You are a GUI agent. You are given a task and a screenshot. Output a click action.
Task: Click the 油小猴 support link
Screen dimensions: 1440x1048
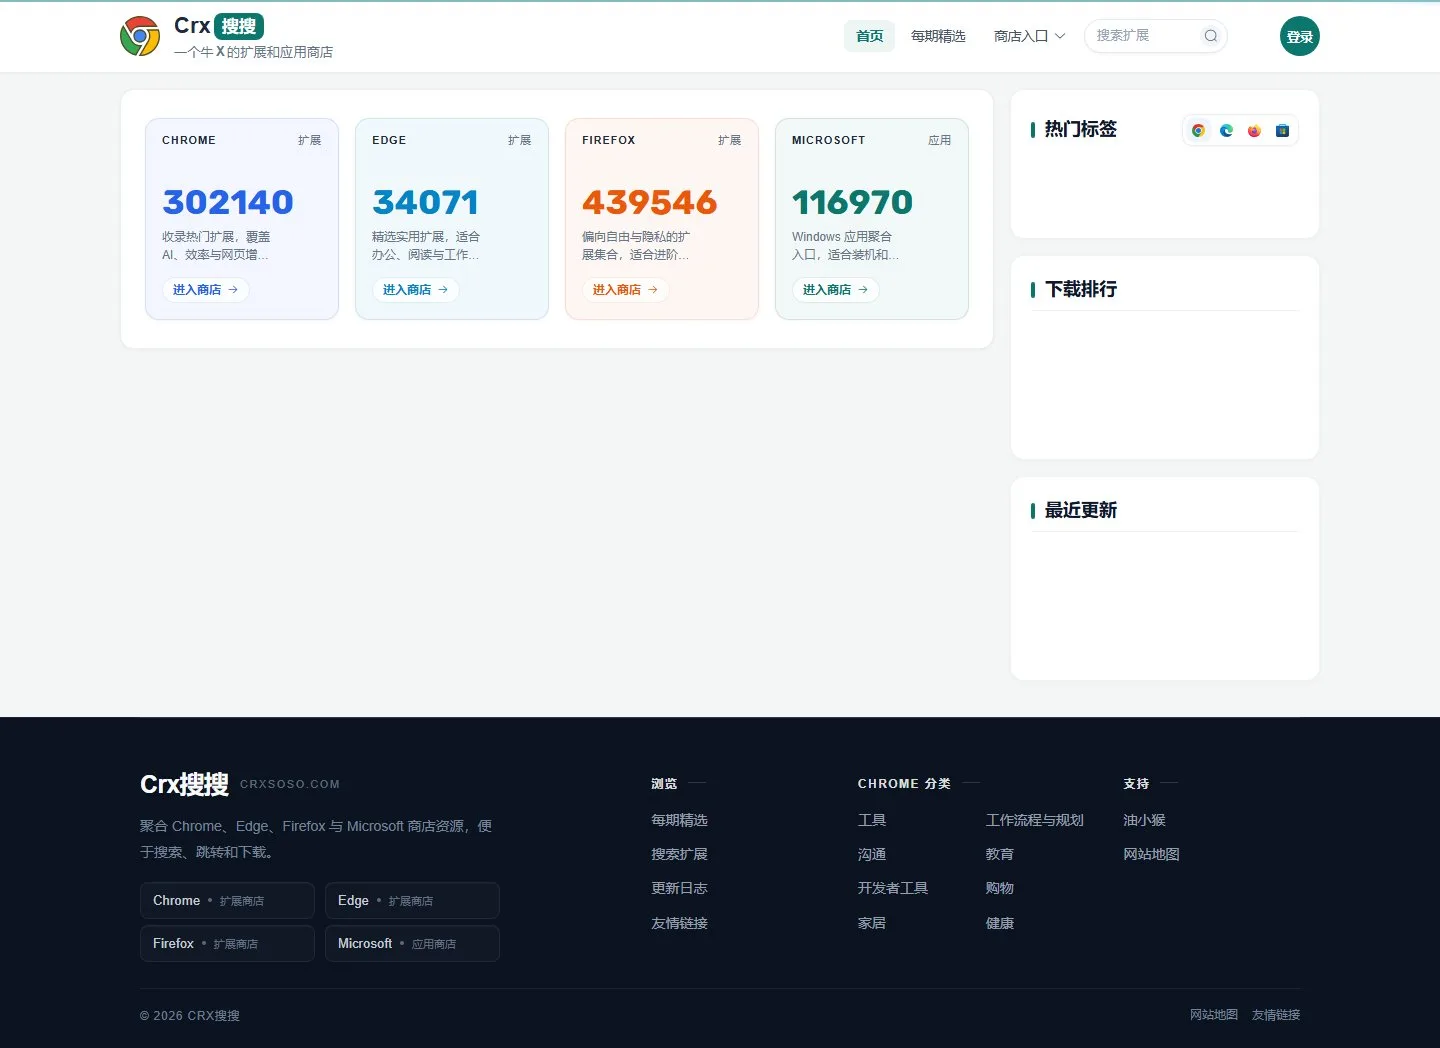click(x=1144, y=820)
